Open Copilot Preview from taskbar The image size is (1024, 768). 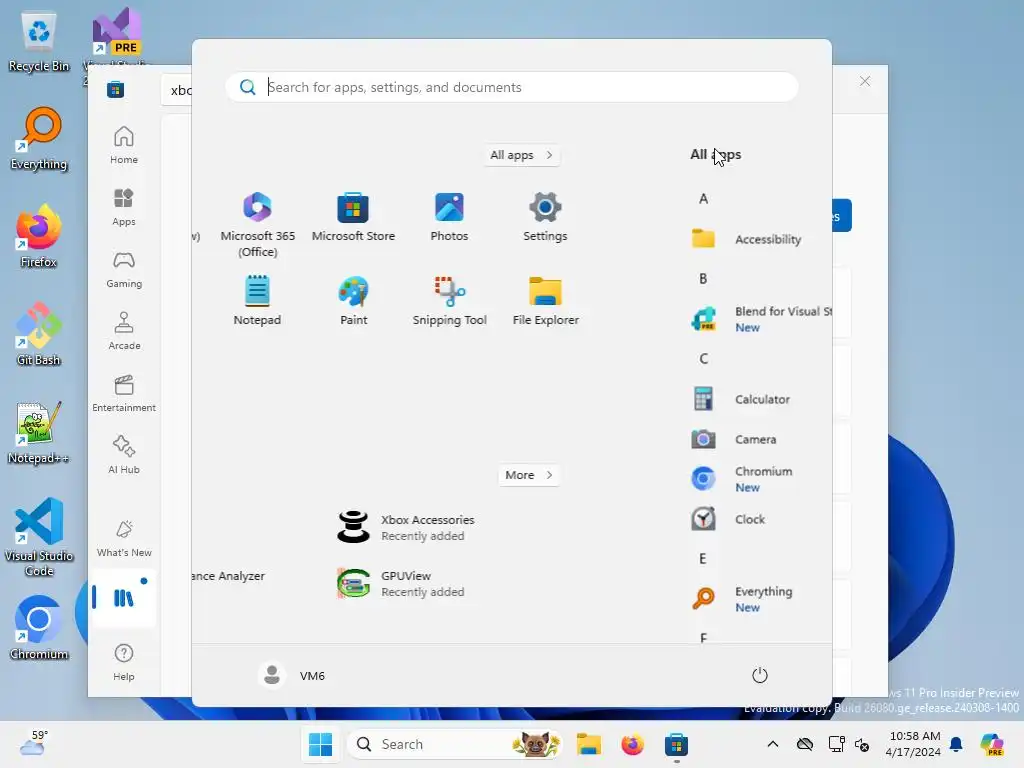click(993, 744)
